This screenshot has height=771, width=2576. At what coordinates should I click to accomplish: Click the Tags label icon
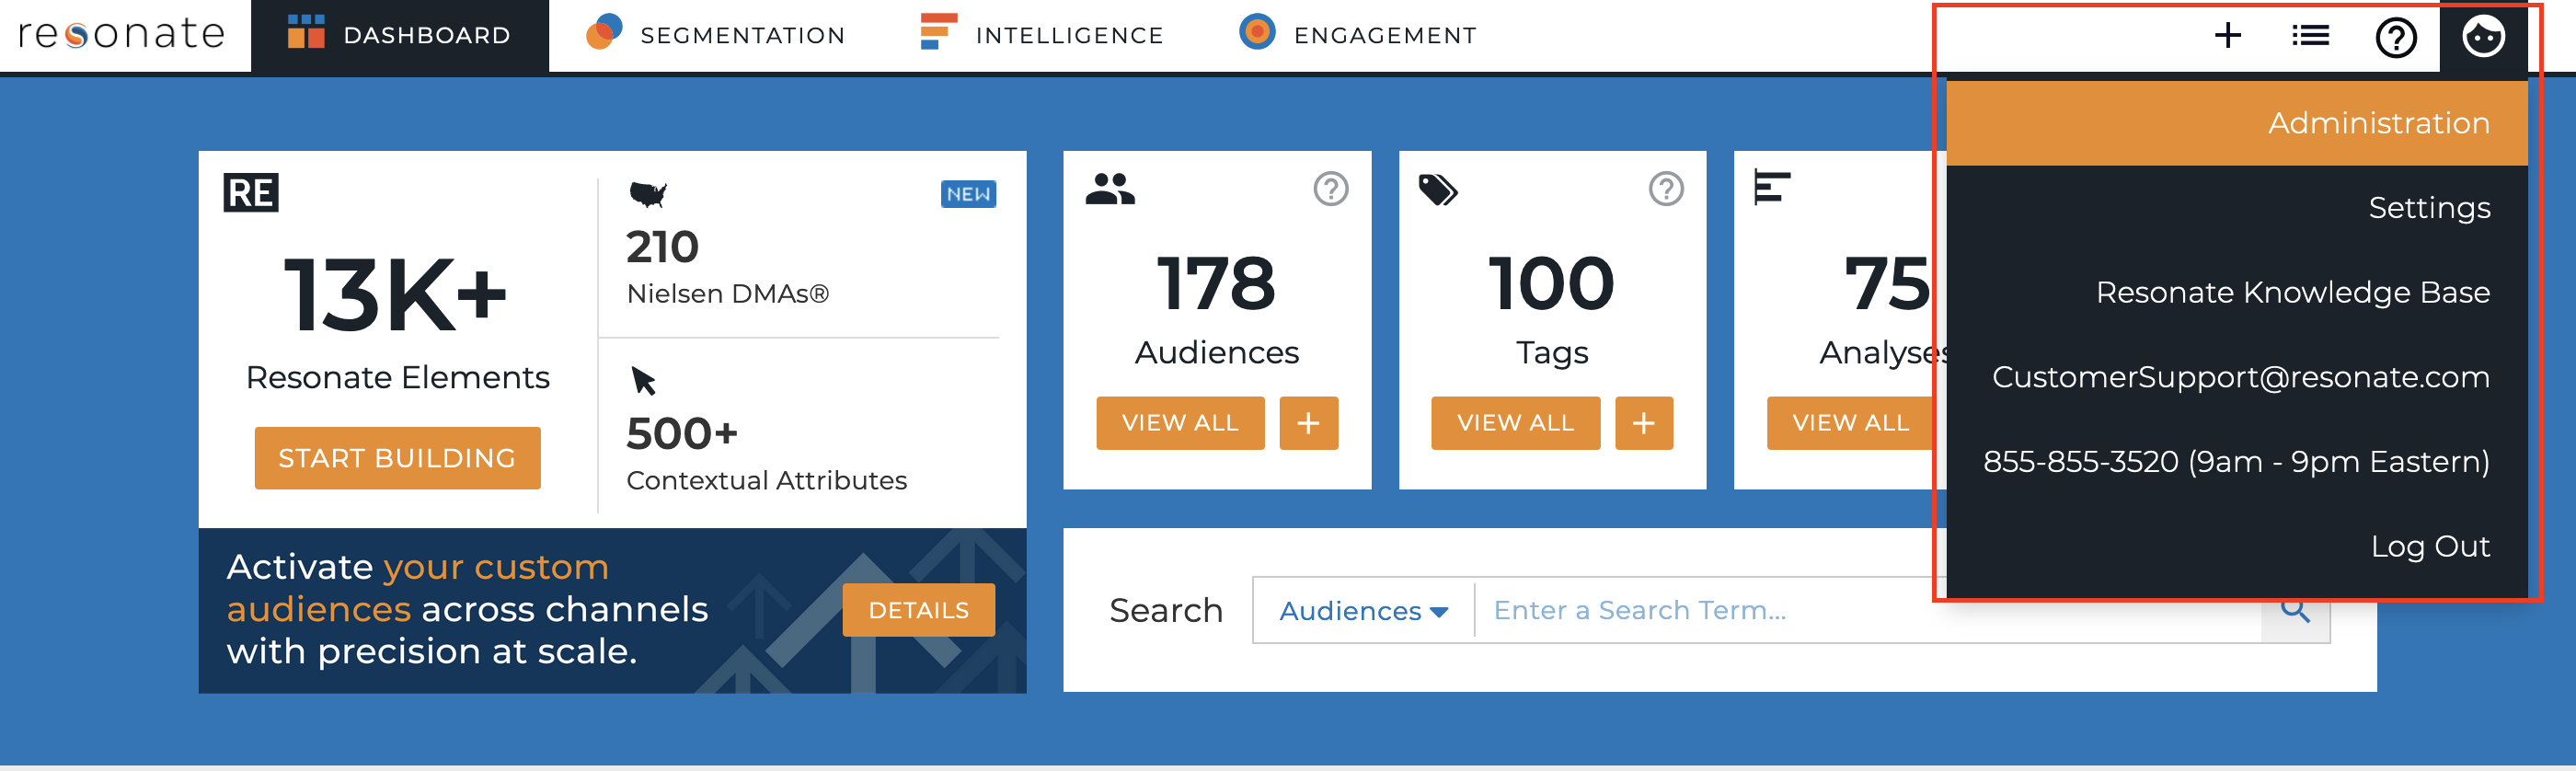pyautogui.click(x=1438, y=190)
